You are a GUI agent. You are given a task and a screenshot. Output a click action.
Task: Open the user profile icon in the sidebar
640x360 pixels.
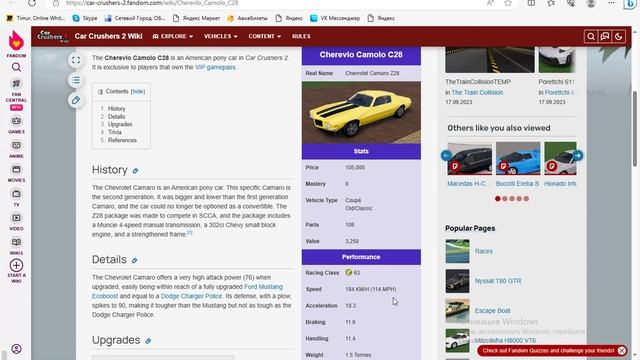pos(16,349)
